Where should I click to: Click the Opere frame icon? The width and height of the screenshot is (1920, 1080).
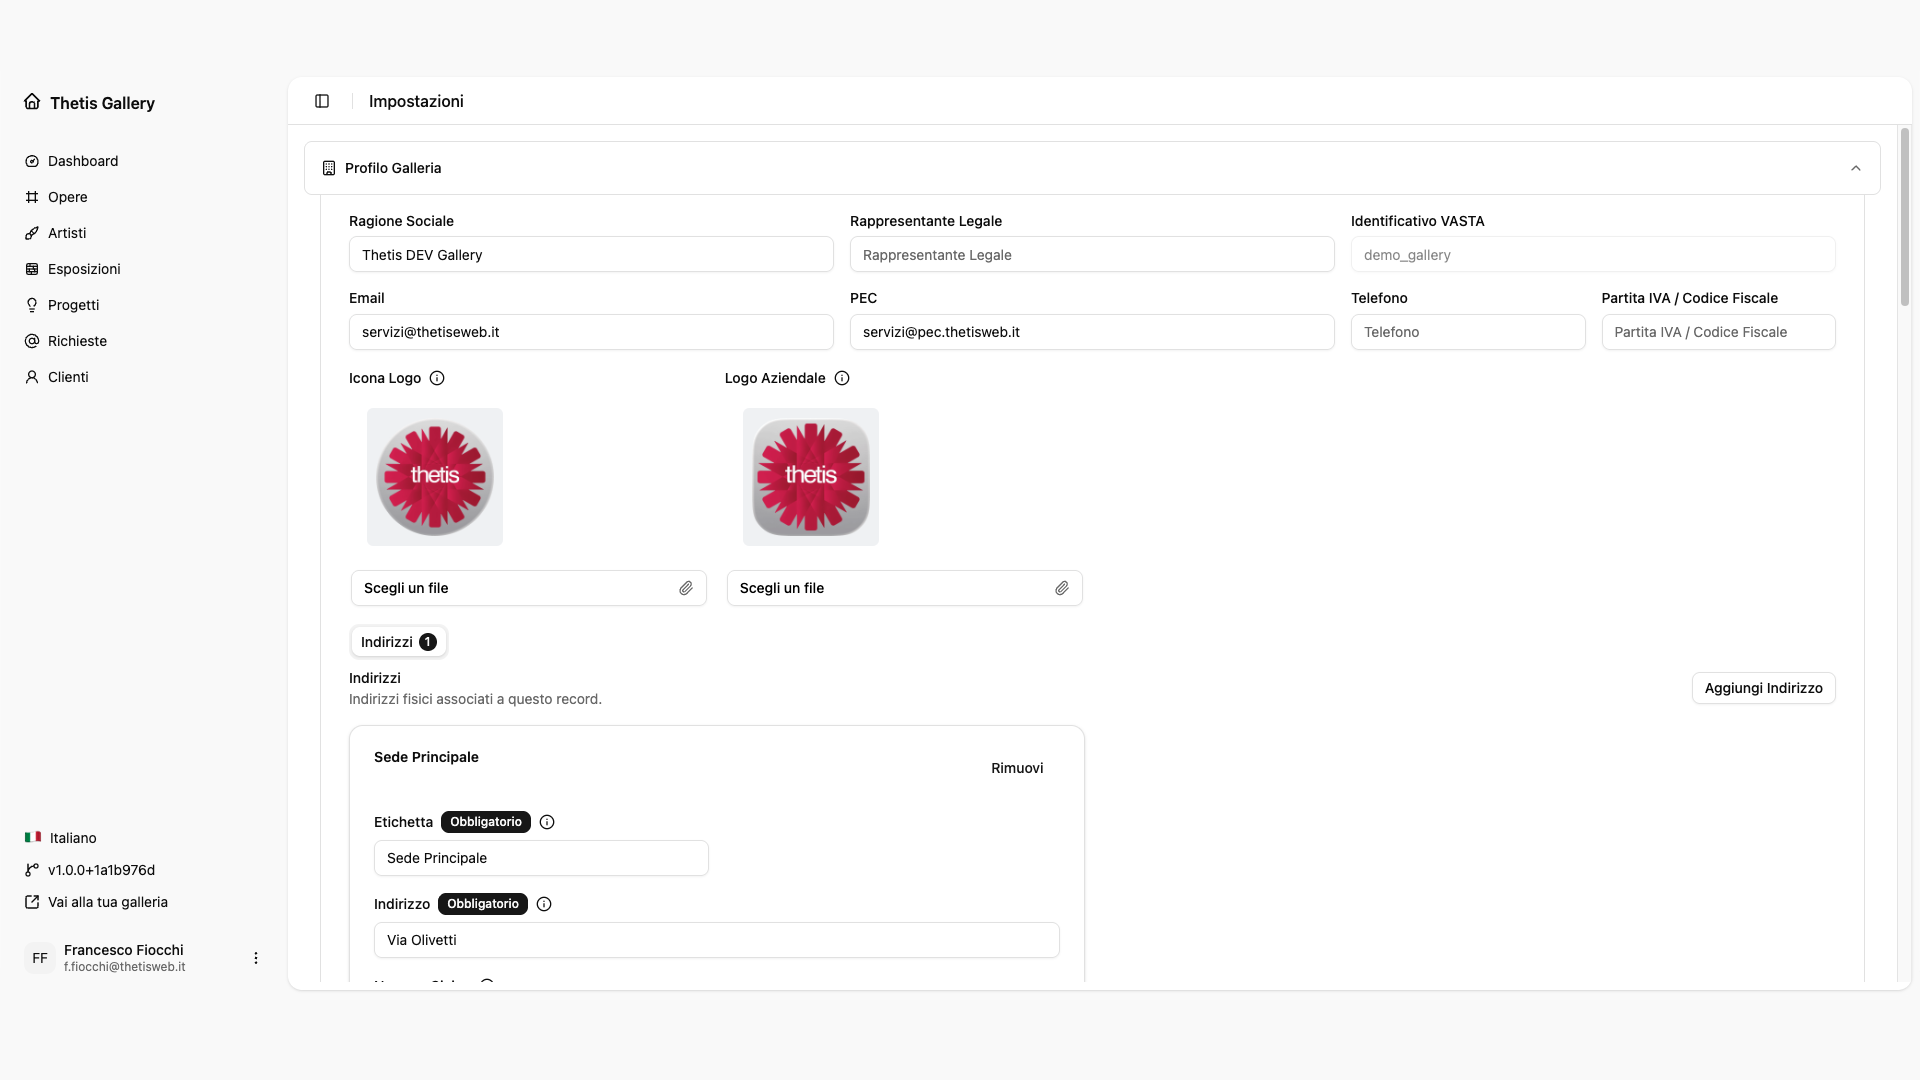click(32, 197)
